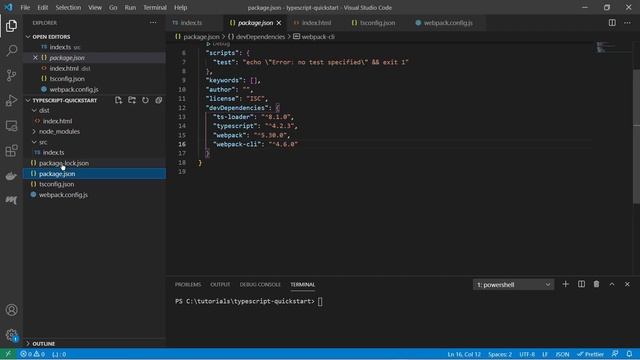
Task: Open the Extensions view
Action: point(11,151)
